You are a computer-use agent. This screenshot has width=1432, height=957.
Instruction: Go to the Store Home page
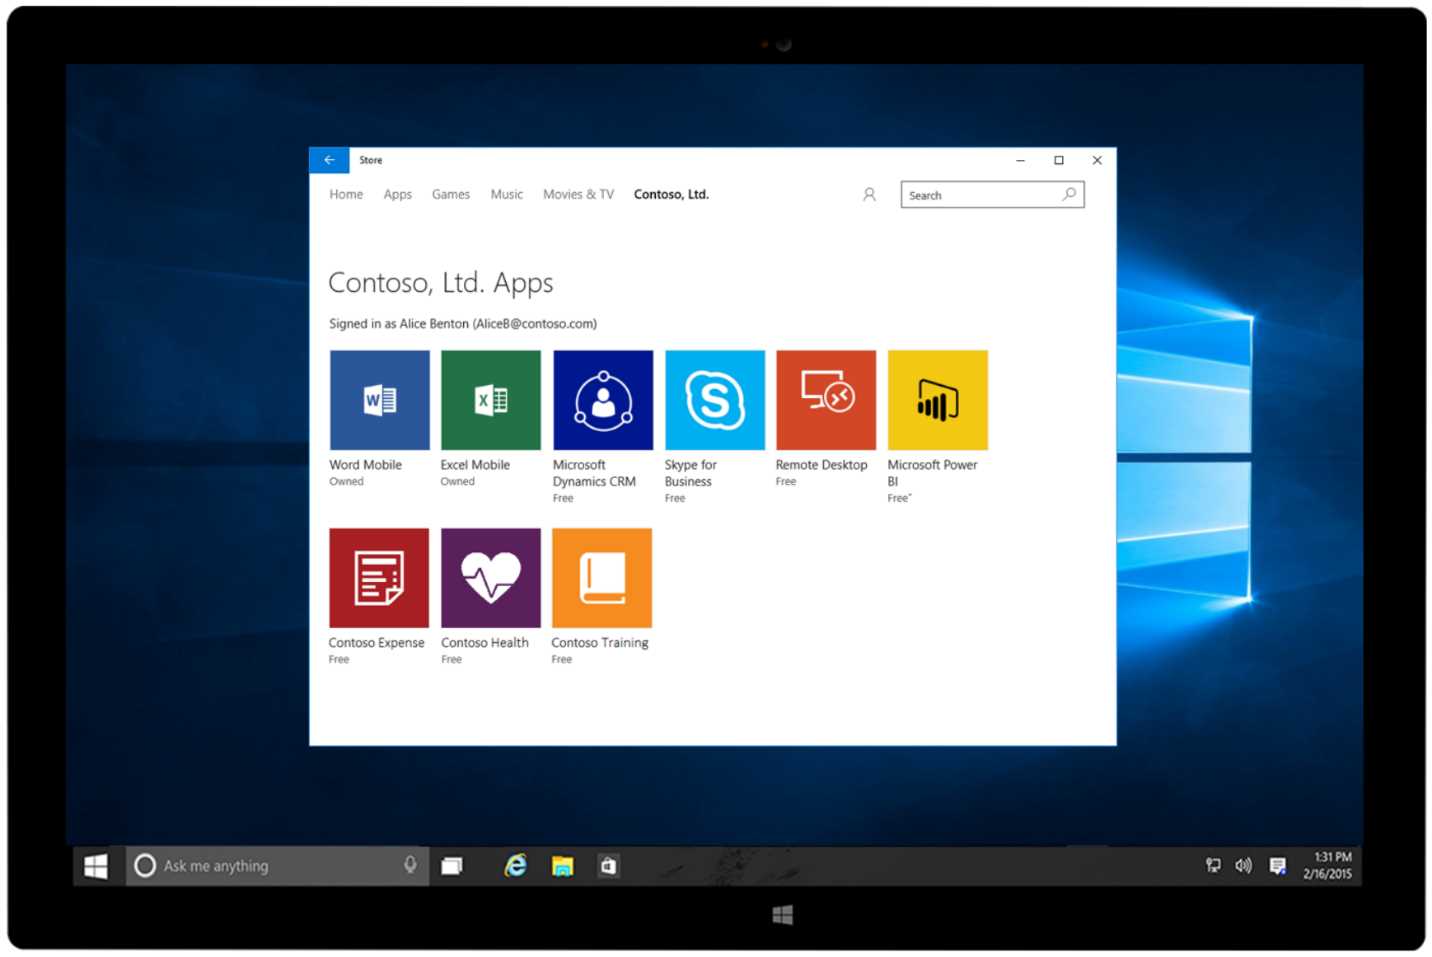point(345,194)
